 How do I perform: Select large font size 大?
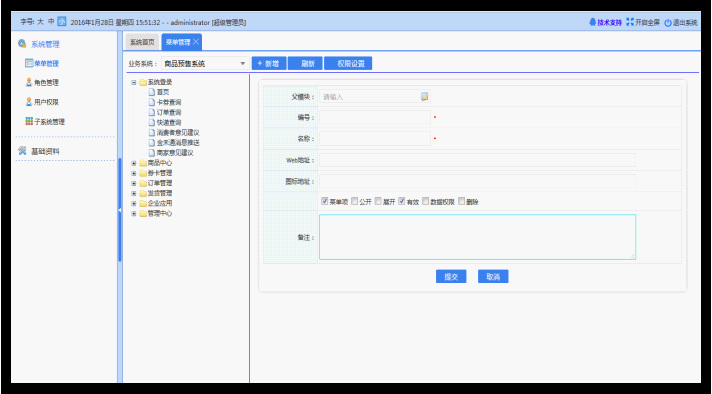coord(40,21)
